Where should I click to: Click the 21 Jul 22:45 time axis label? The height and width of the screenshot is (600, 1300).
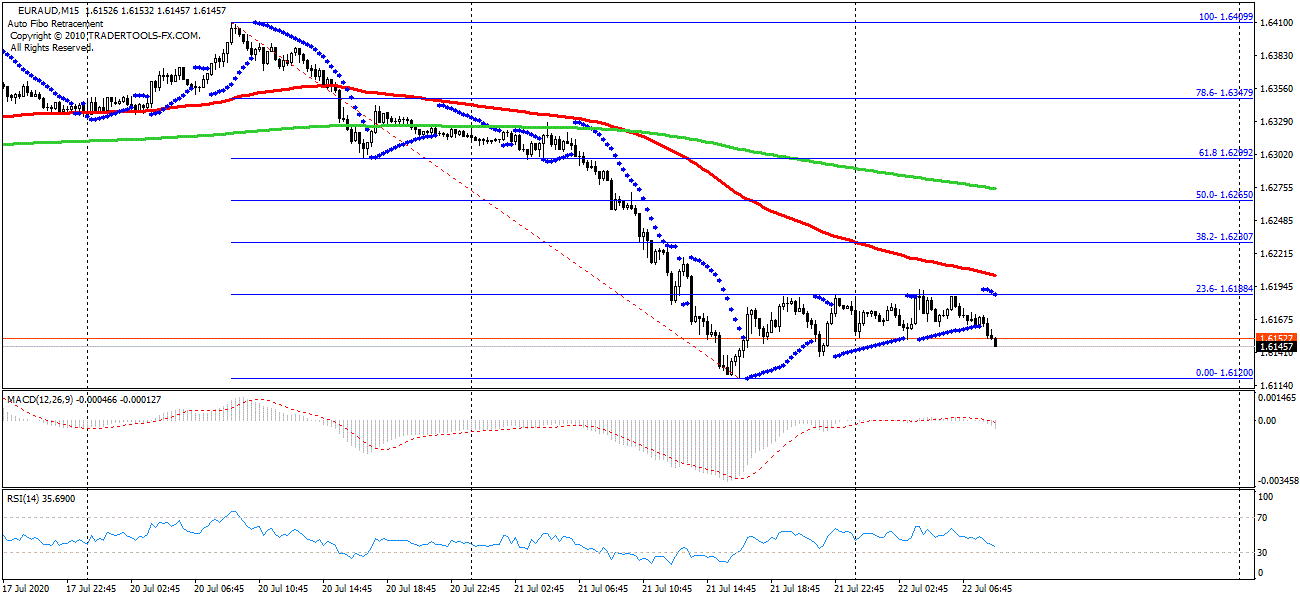click(860, 588)
